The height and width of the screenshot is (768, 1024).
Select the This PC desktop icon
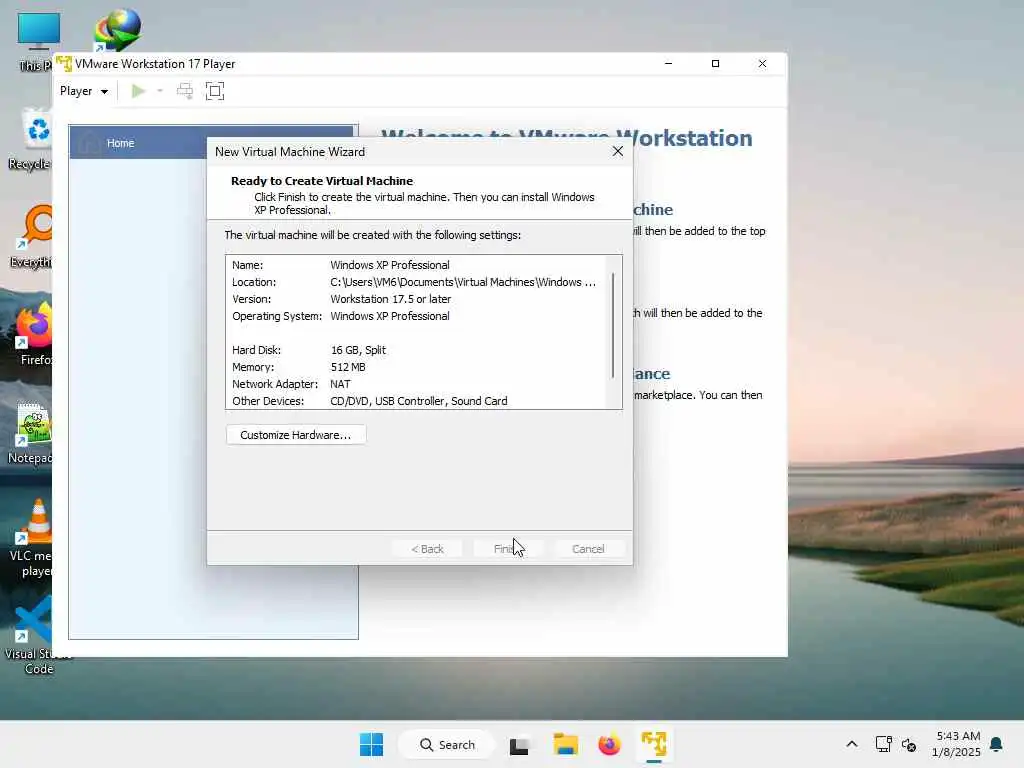(34, 40)
